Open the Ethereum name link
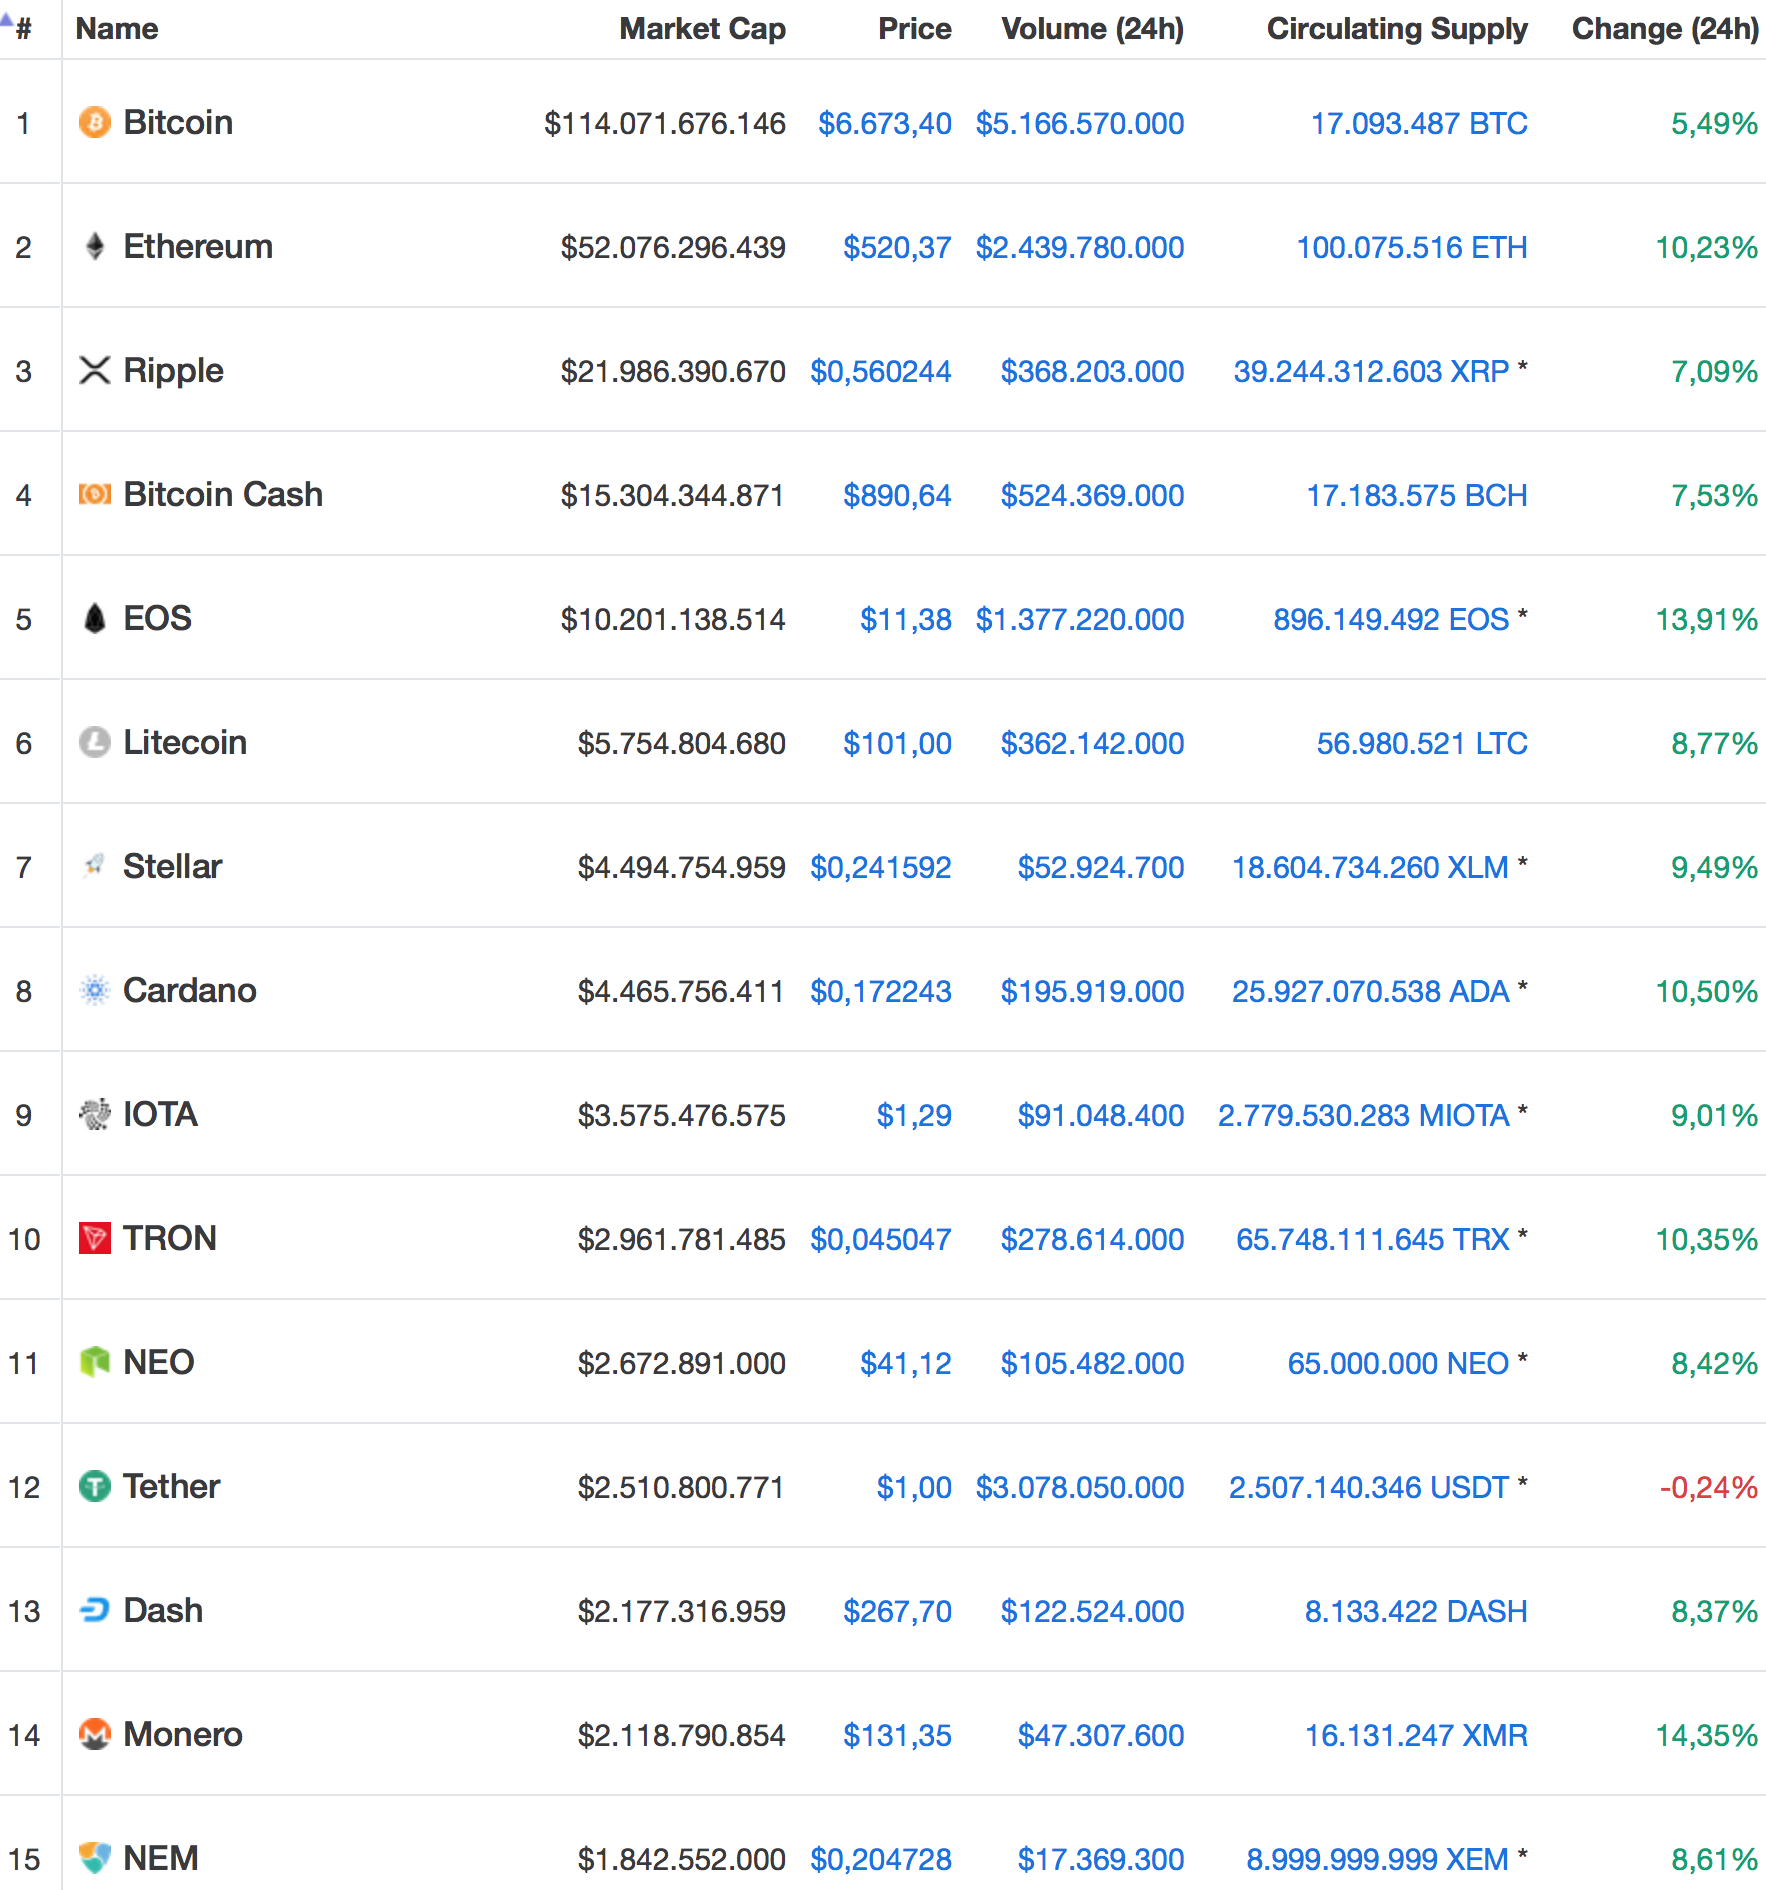This screenshot has width=1766, height=1890. click(x=198, y=246)
